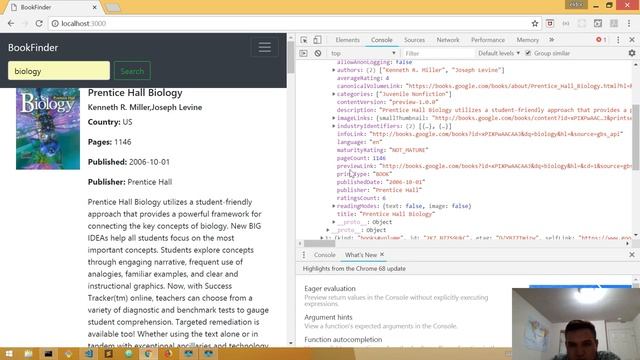The height and width of the screenshot is (360, 640).
Task: Select the Console tab in DevTools
Action: click(x=381, y=40)
